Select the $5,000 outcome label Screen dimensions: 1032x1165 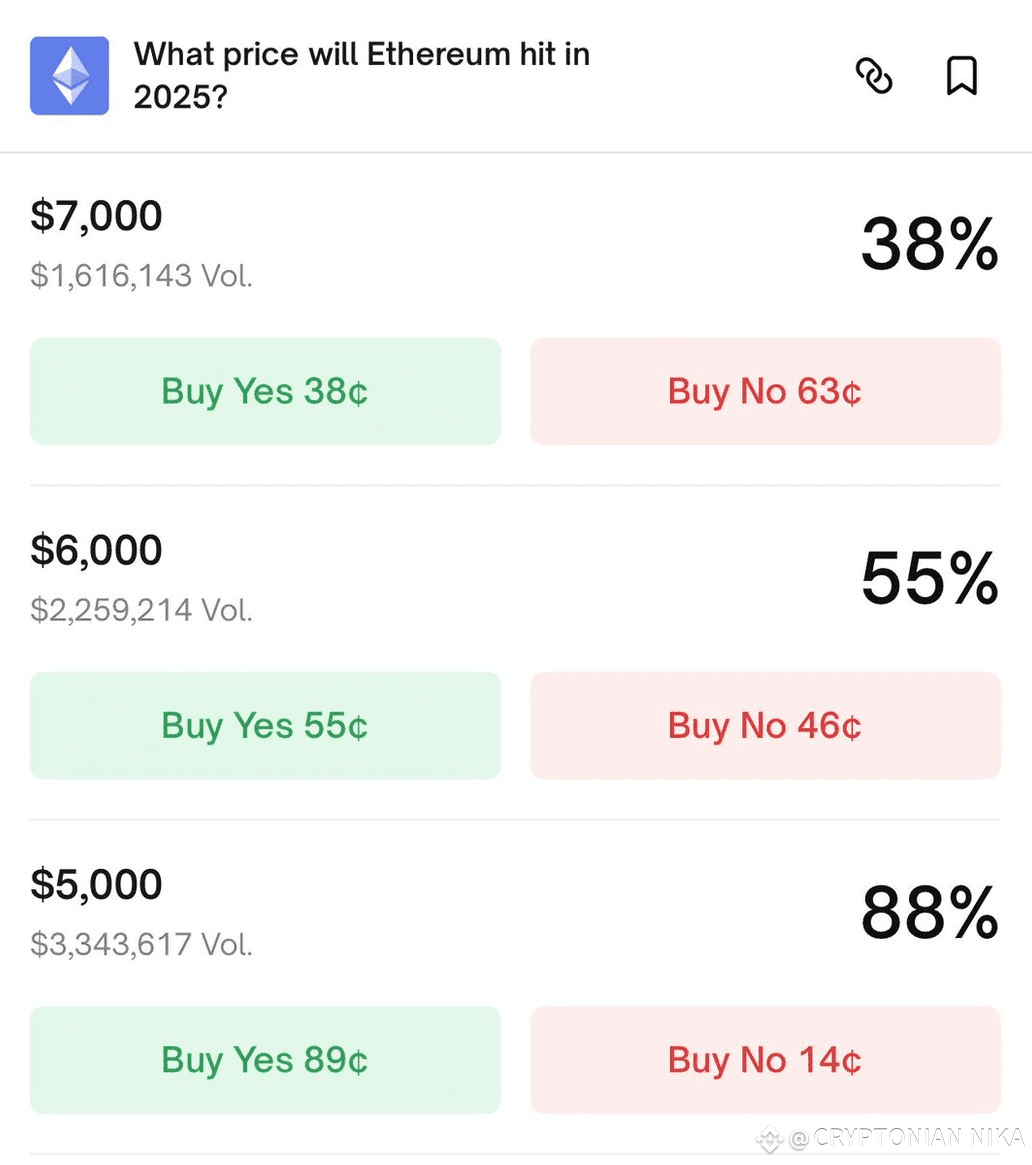[x=96, y=886]
